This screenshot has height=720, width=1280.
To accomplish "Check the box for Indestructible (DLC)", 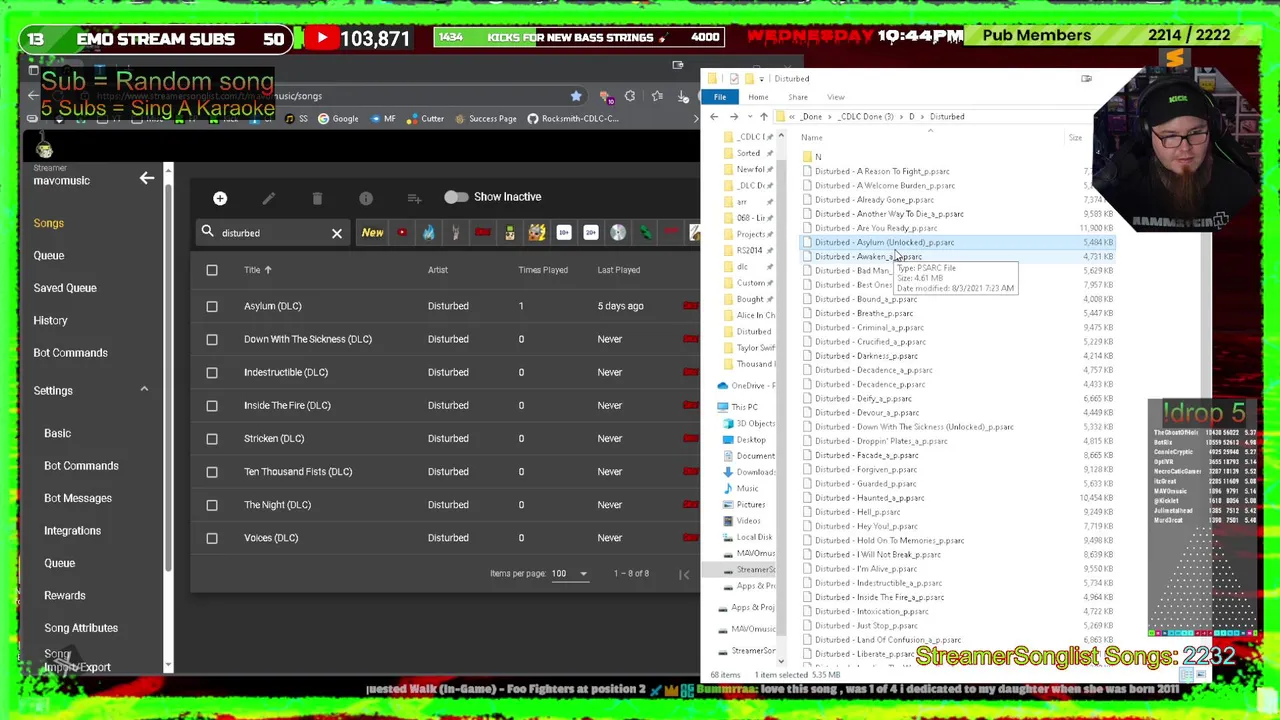I will click(x=212, y=372).
